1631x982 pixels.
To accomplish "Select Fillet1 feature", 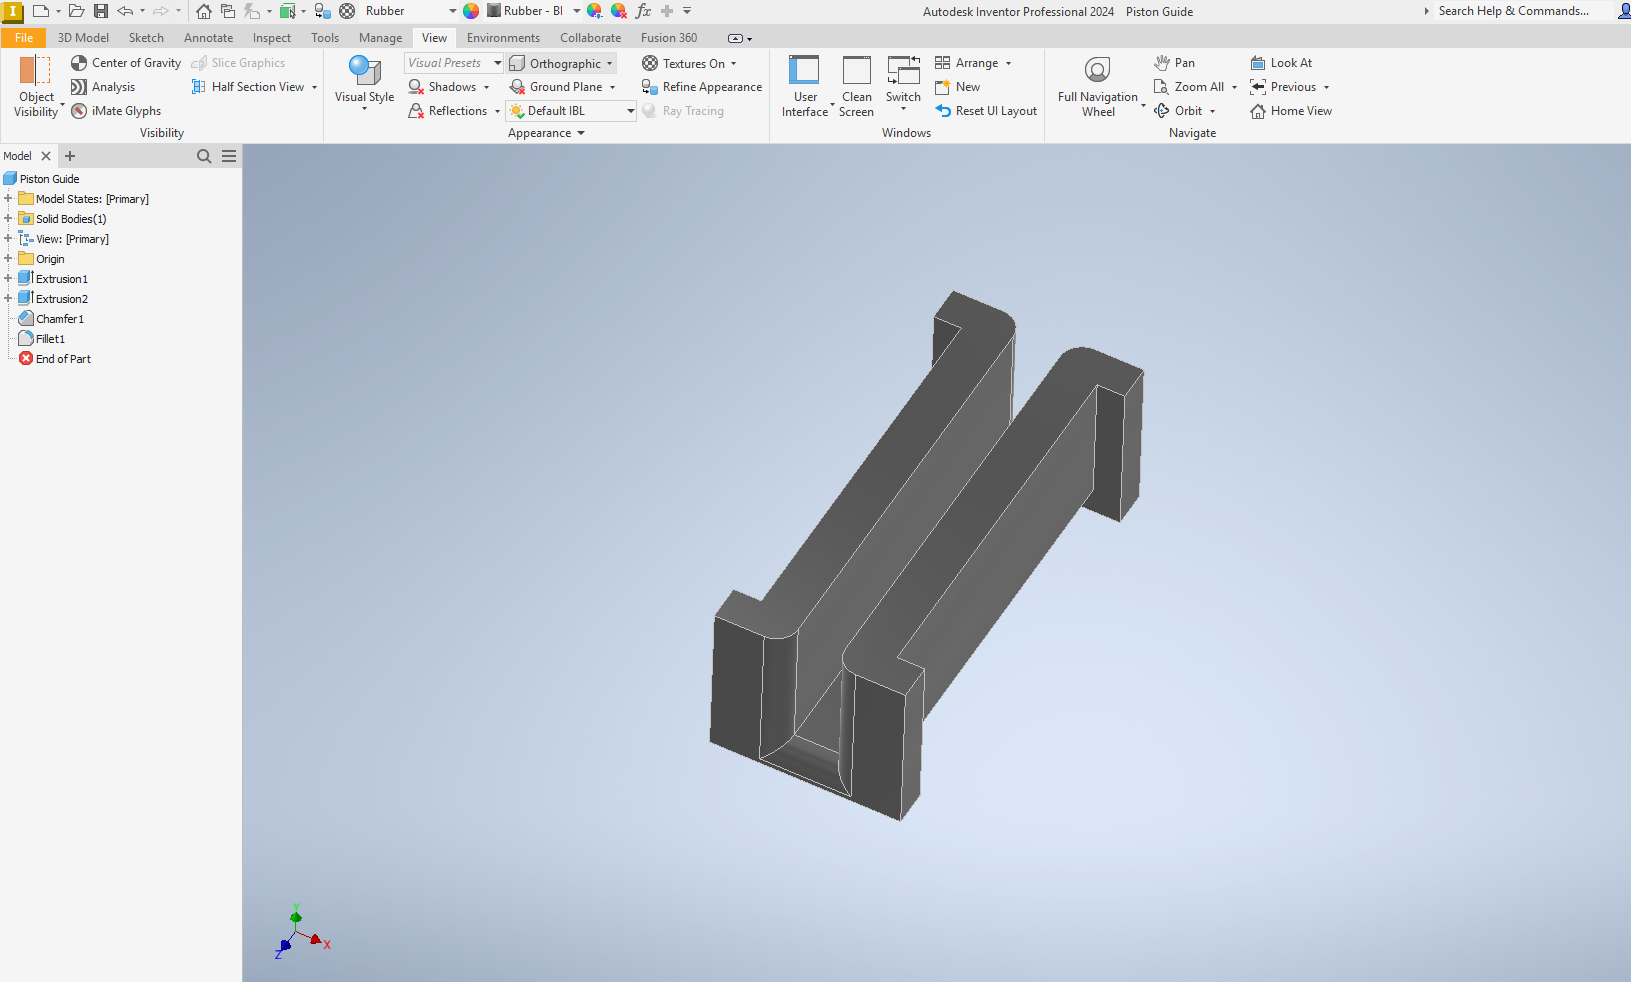I will [50, 339].
